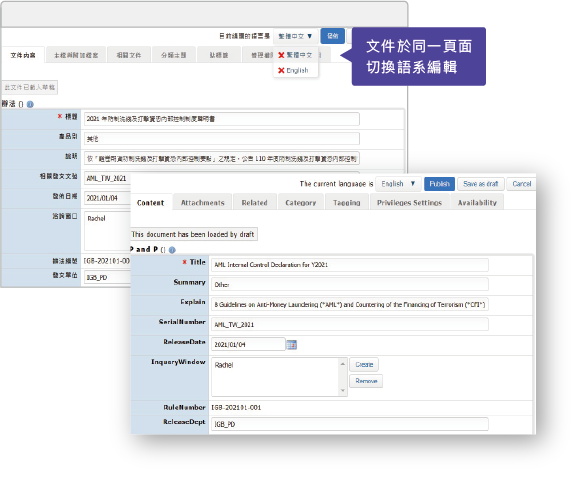Click the ReleaseDate input field
Screen dimensions: 580x478
click(x=248, y=344)
